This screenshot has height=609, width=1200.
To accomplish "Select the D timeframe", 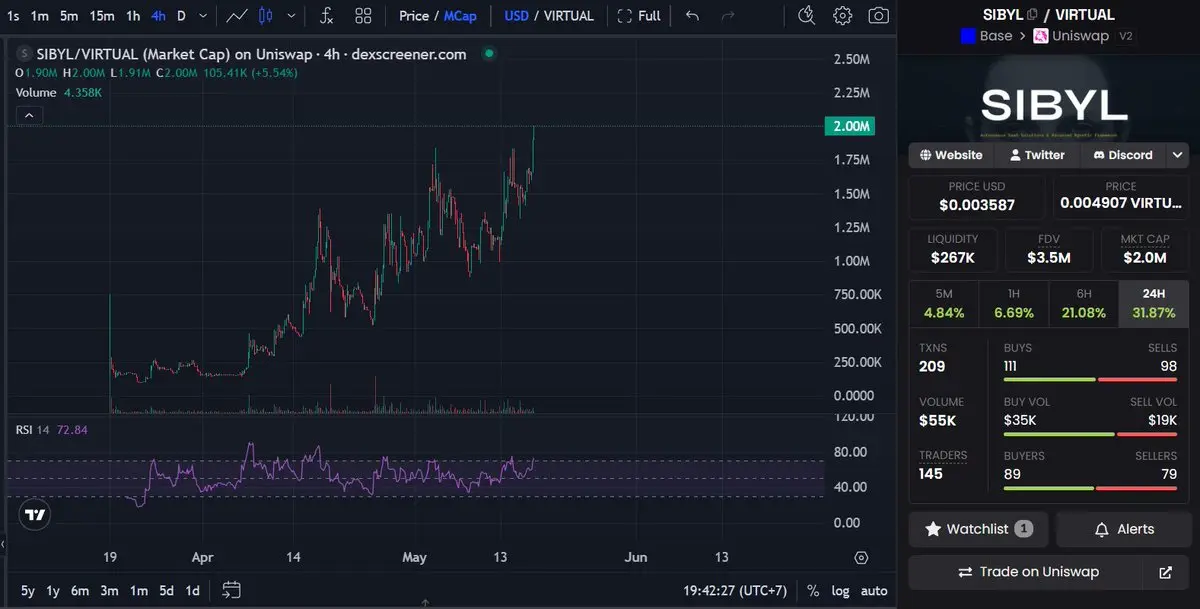I will [x=181, y=16].
